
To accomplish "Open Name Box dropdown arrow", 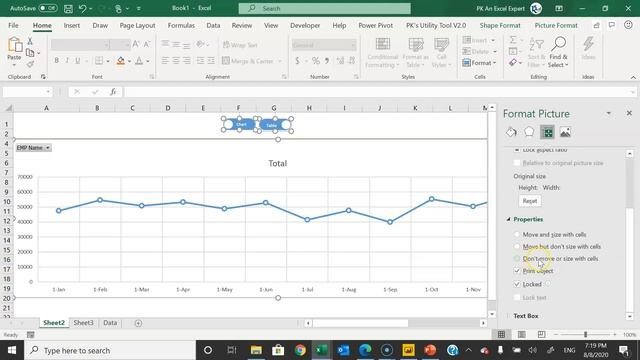I will pos(48,92).
